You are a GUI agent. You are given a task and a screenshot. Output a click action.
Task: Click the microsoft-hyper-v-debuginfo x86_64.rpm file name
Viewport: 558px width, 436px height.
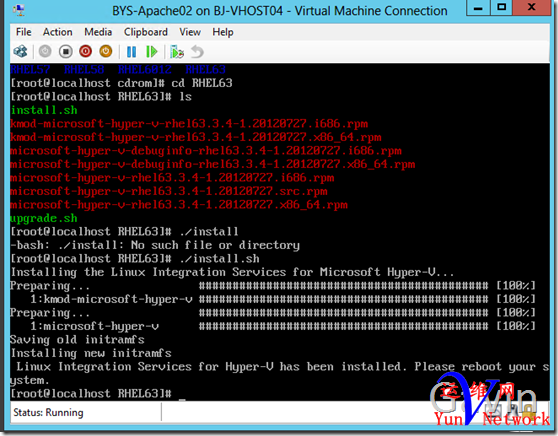212,164
